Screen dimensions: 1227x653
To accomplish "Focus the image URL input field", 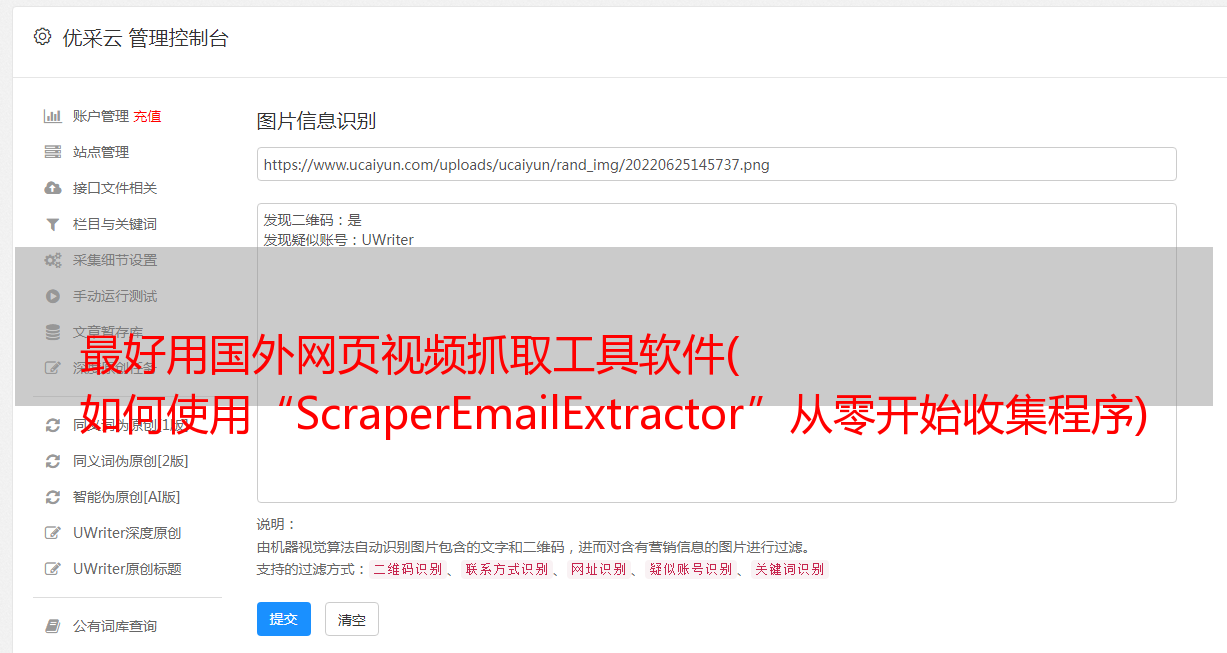I will (716, 164).
